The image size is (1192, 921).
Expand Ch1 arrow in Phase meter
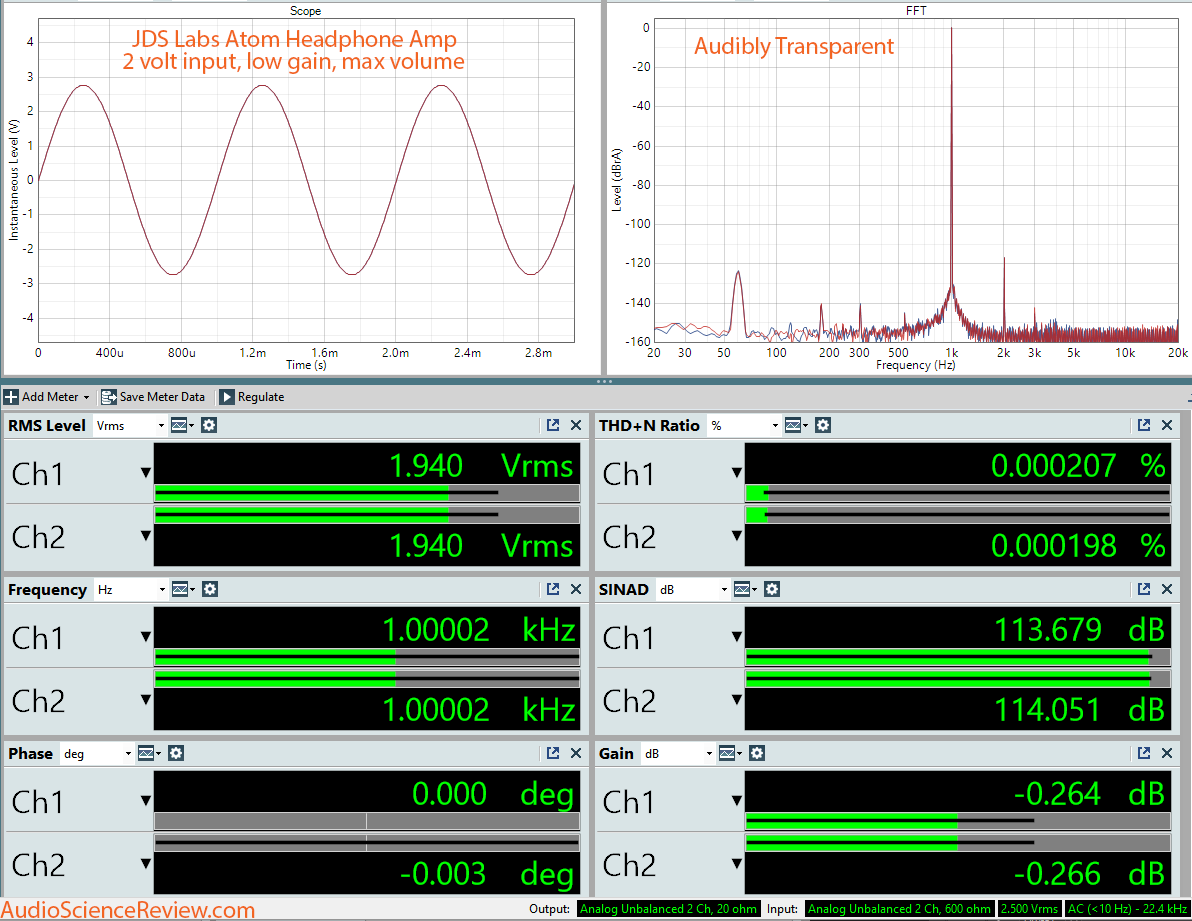coord(145,800)
